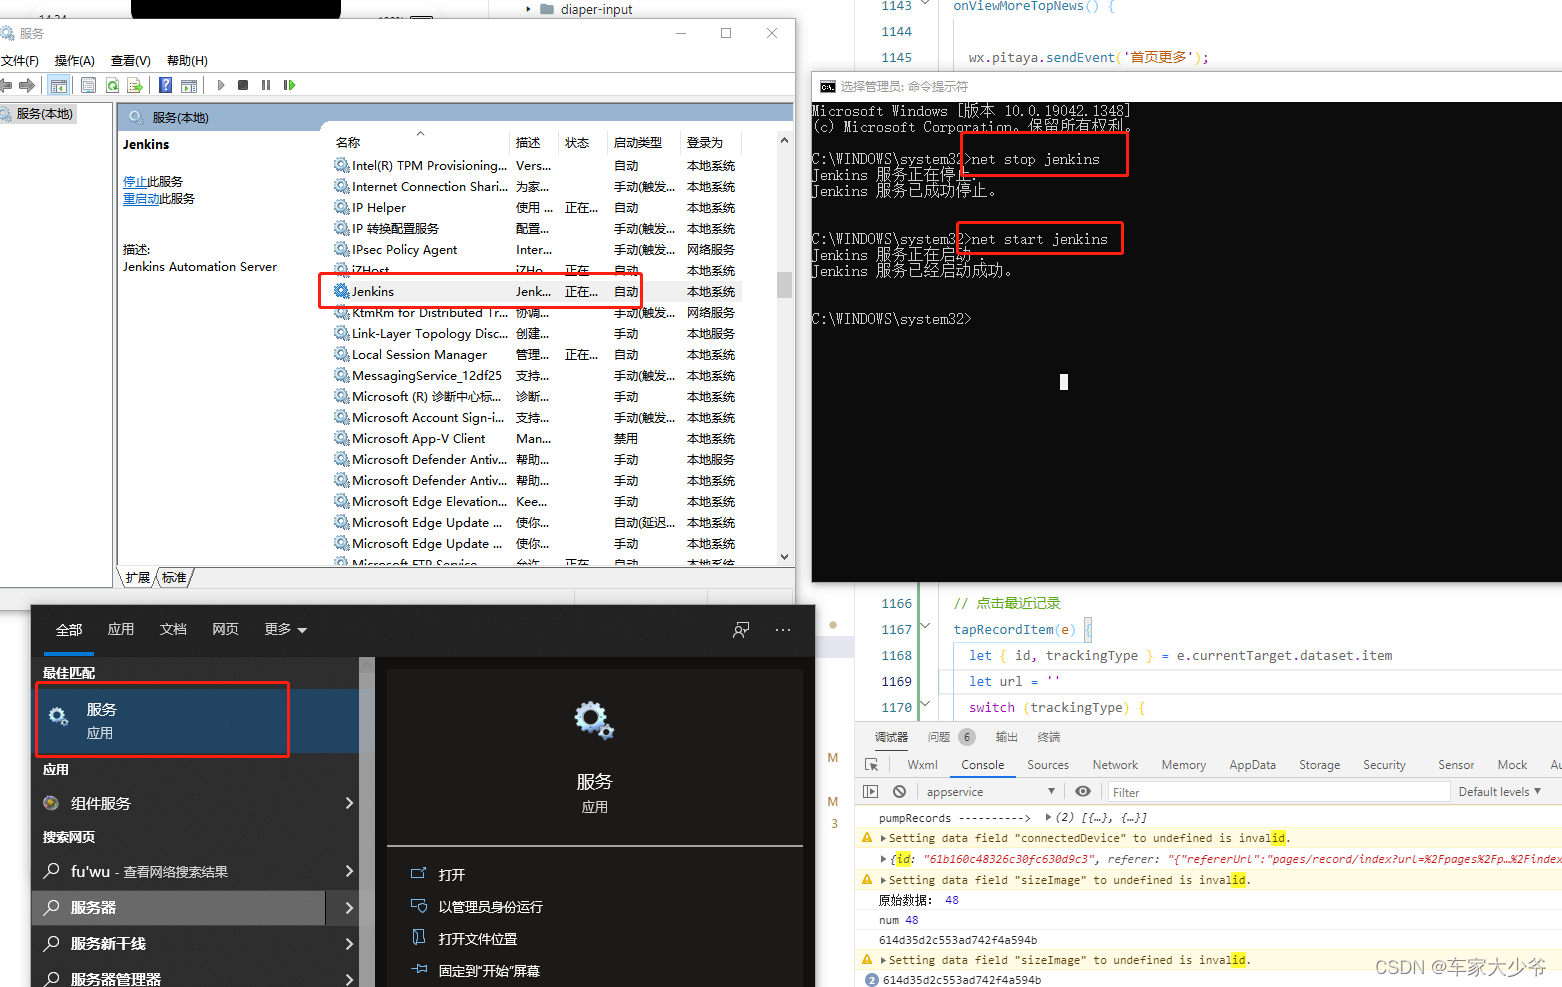Click the clear console icon
This screenshot has height=987, width=1562.
899,792
